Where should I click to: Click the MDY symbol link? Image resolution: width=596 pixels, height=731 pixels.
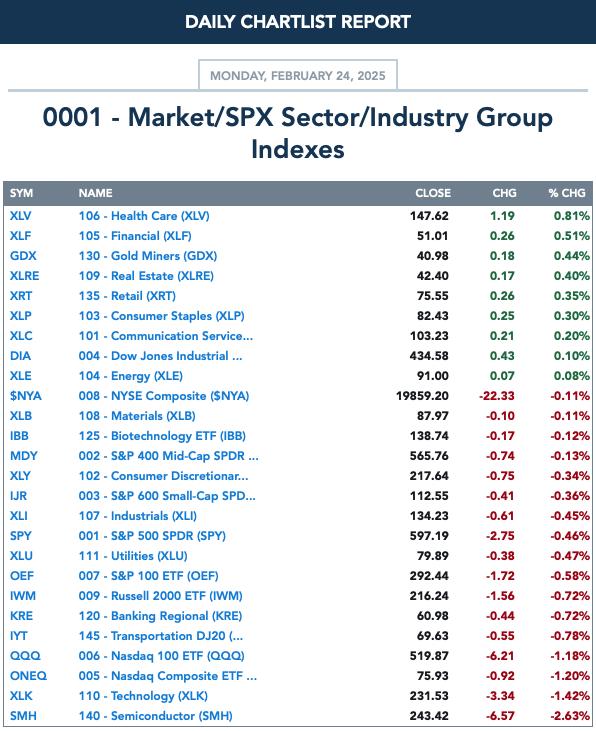[23, 456]
